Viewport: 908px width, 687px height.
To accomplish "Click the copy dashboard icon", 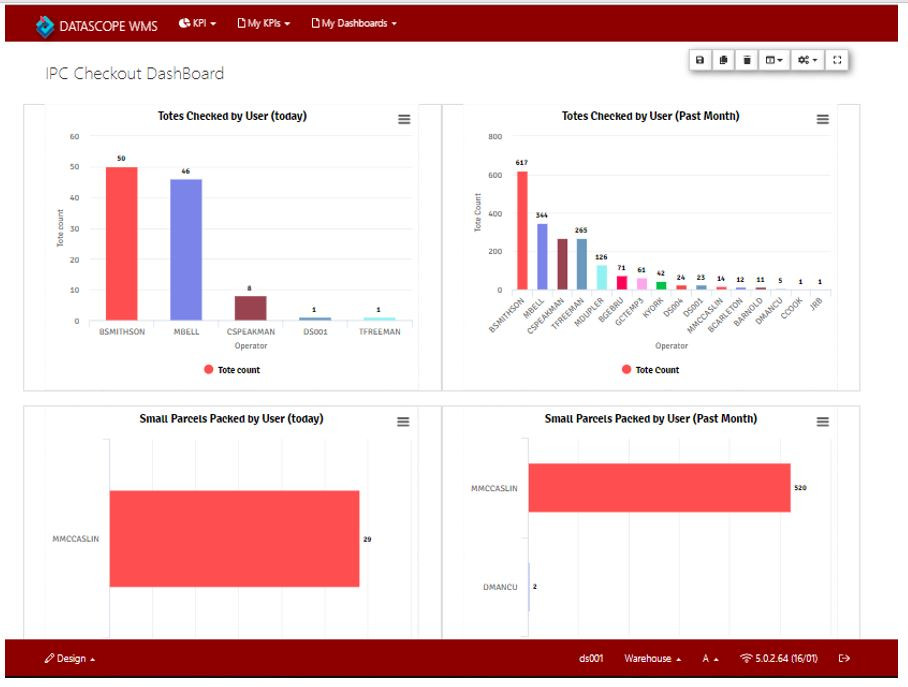I will tap(723, 61).
